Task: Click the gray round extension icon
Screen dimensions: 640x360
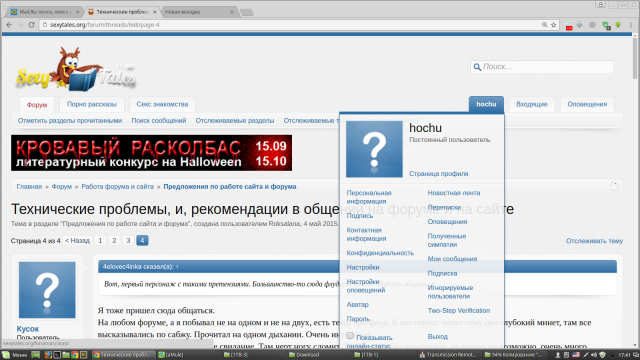Action: (x=592, y=25)
